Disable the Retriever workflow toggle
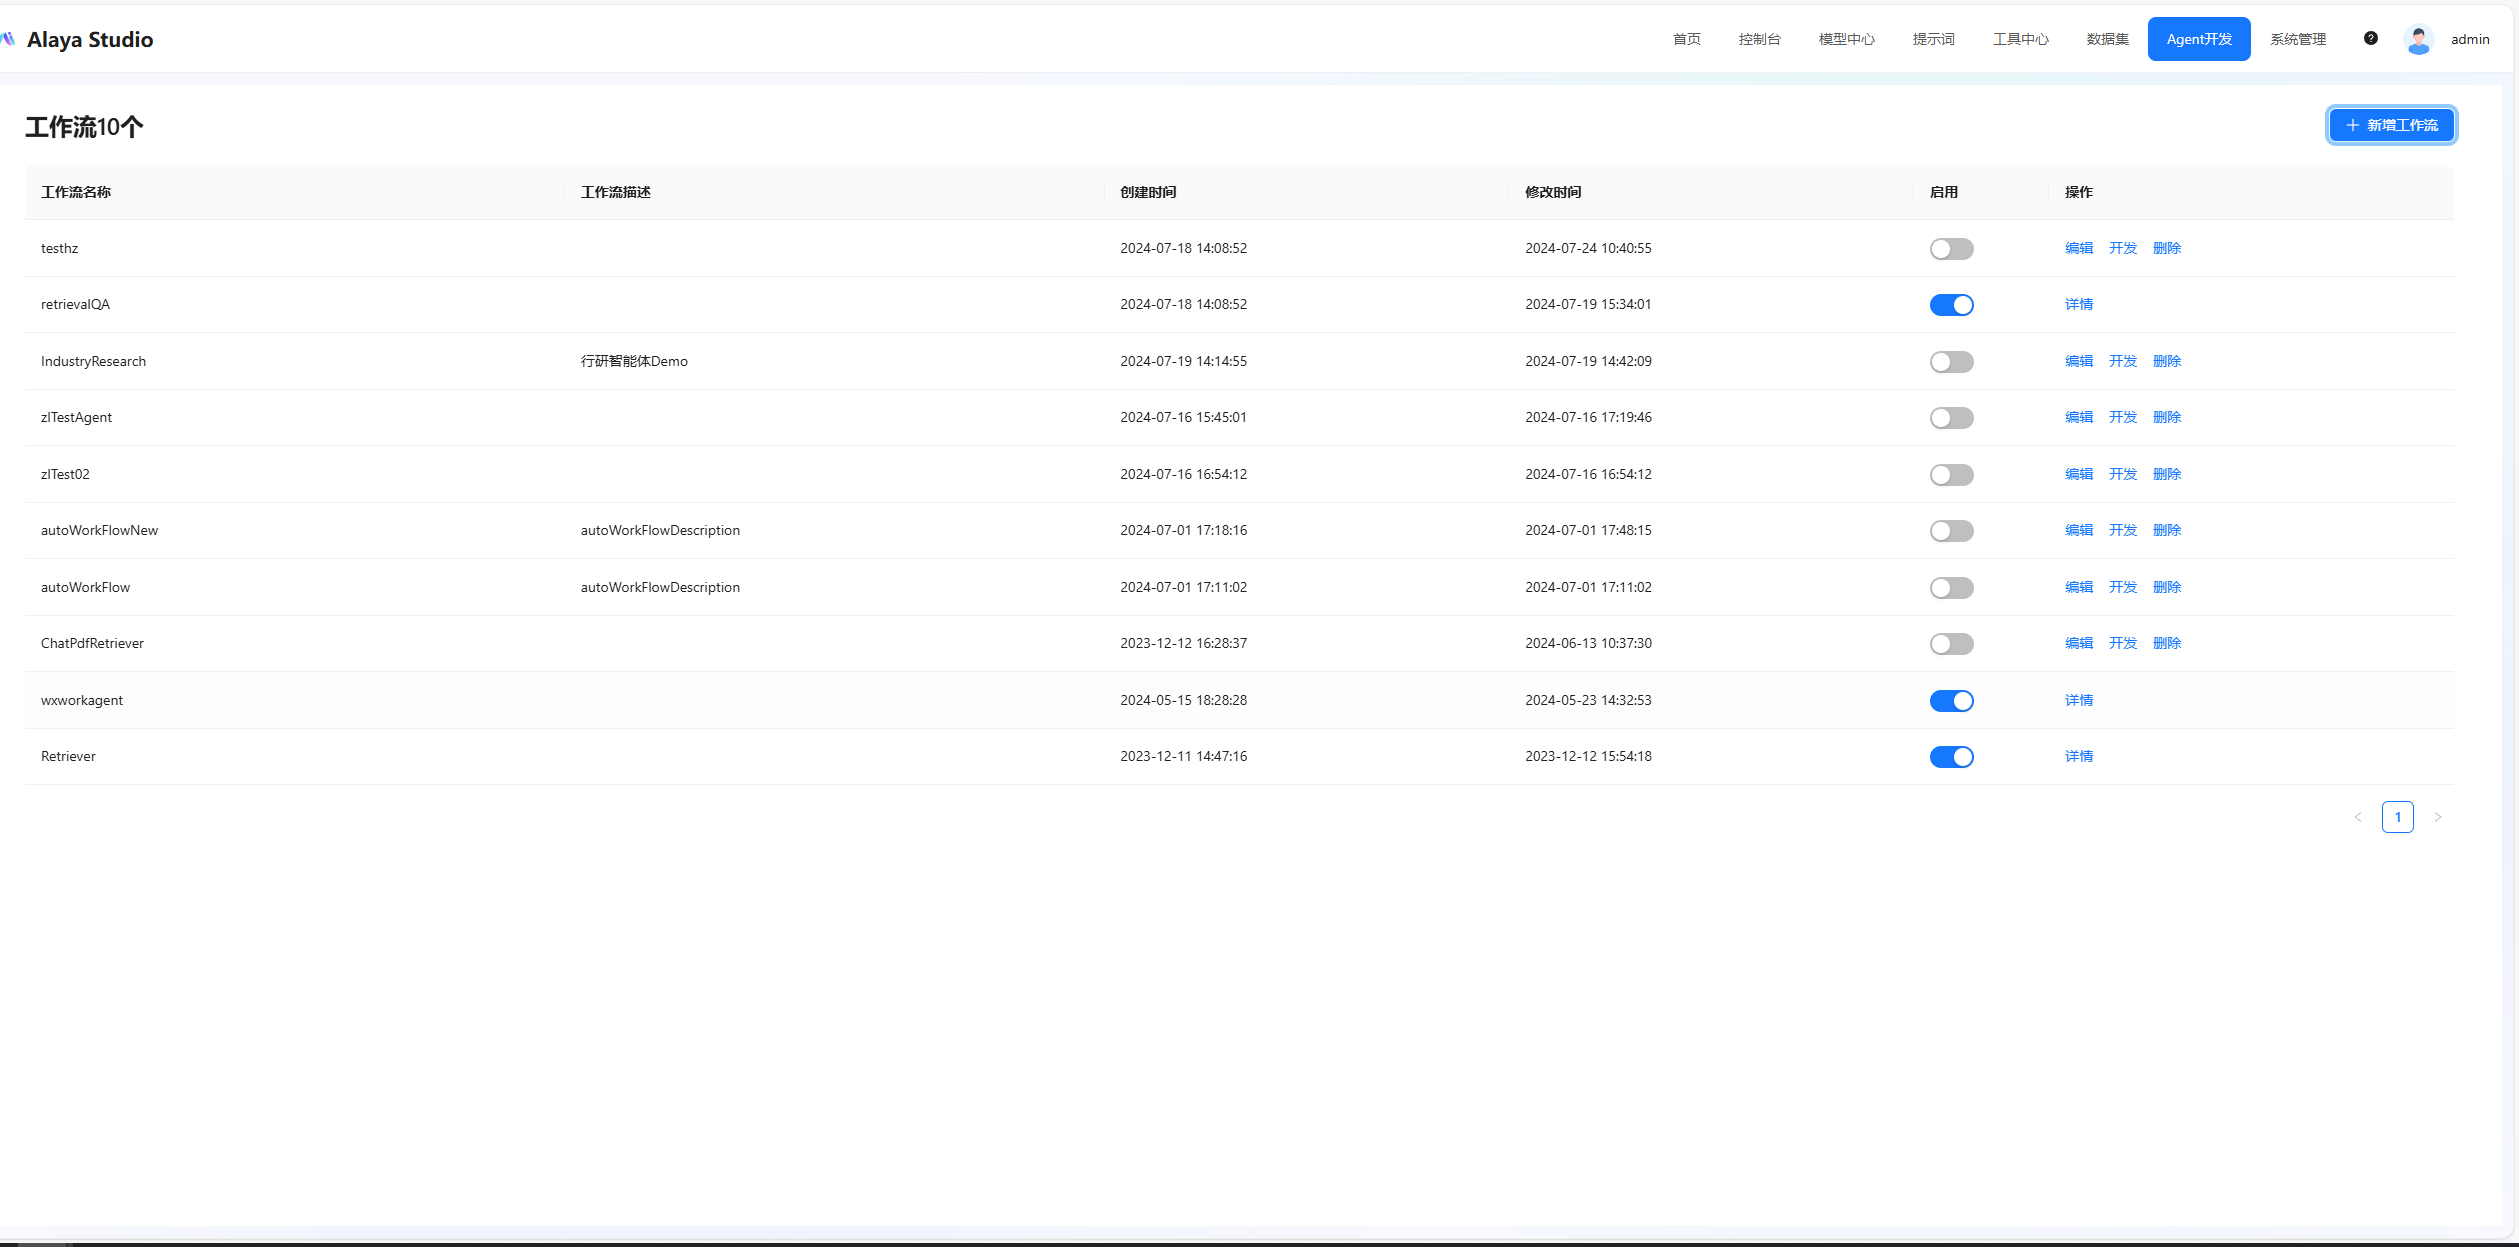Screen dimensions: 2519x1247 [1950, 757]
